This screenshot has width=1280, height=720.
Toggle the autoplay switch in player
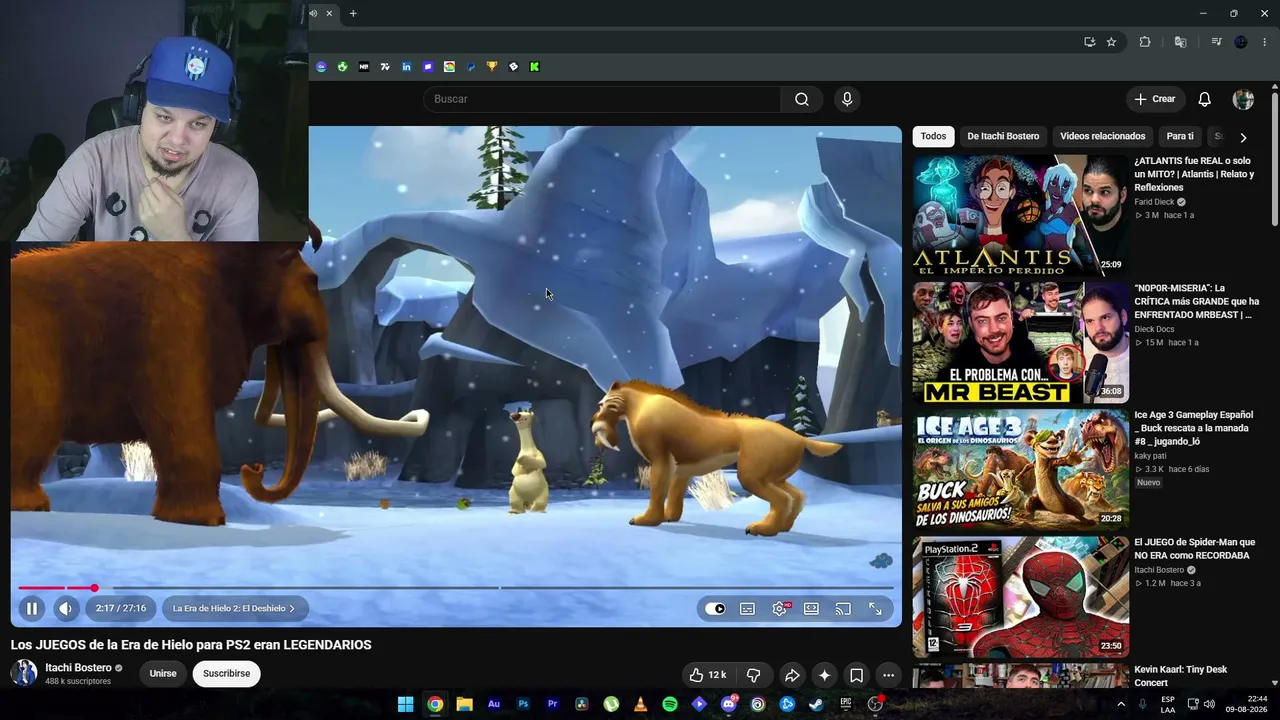715,608
